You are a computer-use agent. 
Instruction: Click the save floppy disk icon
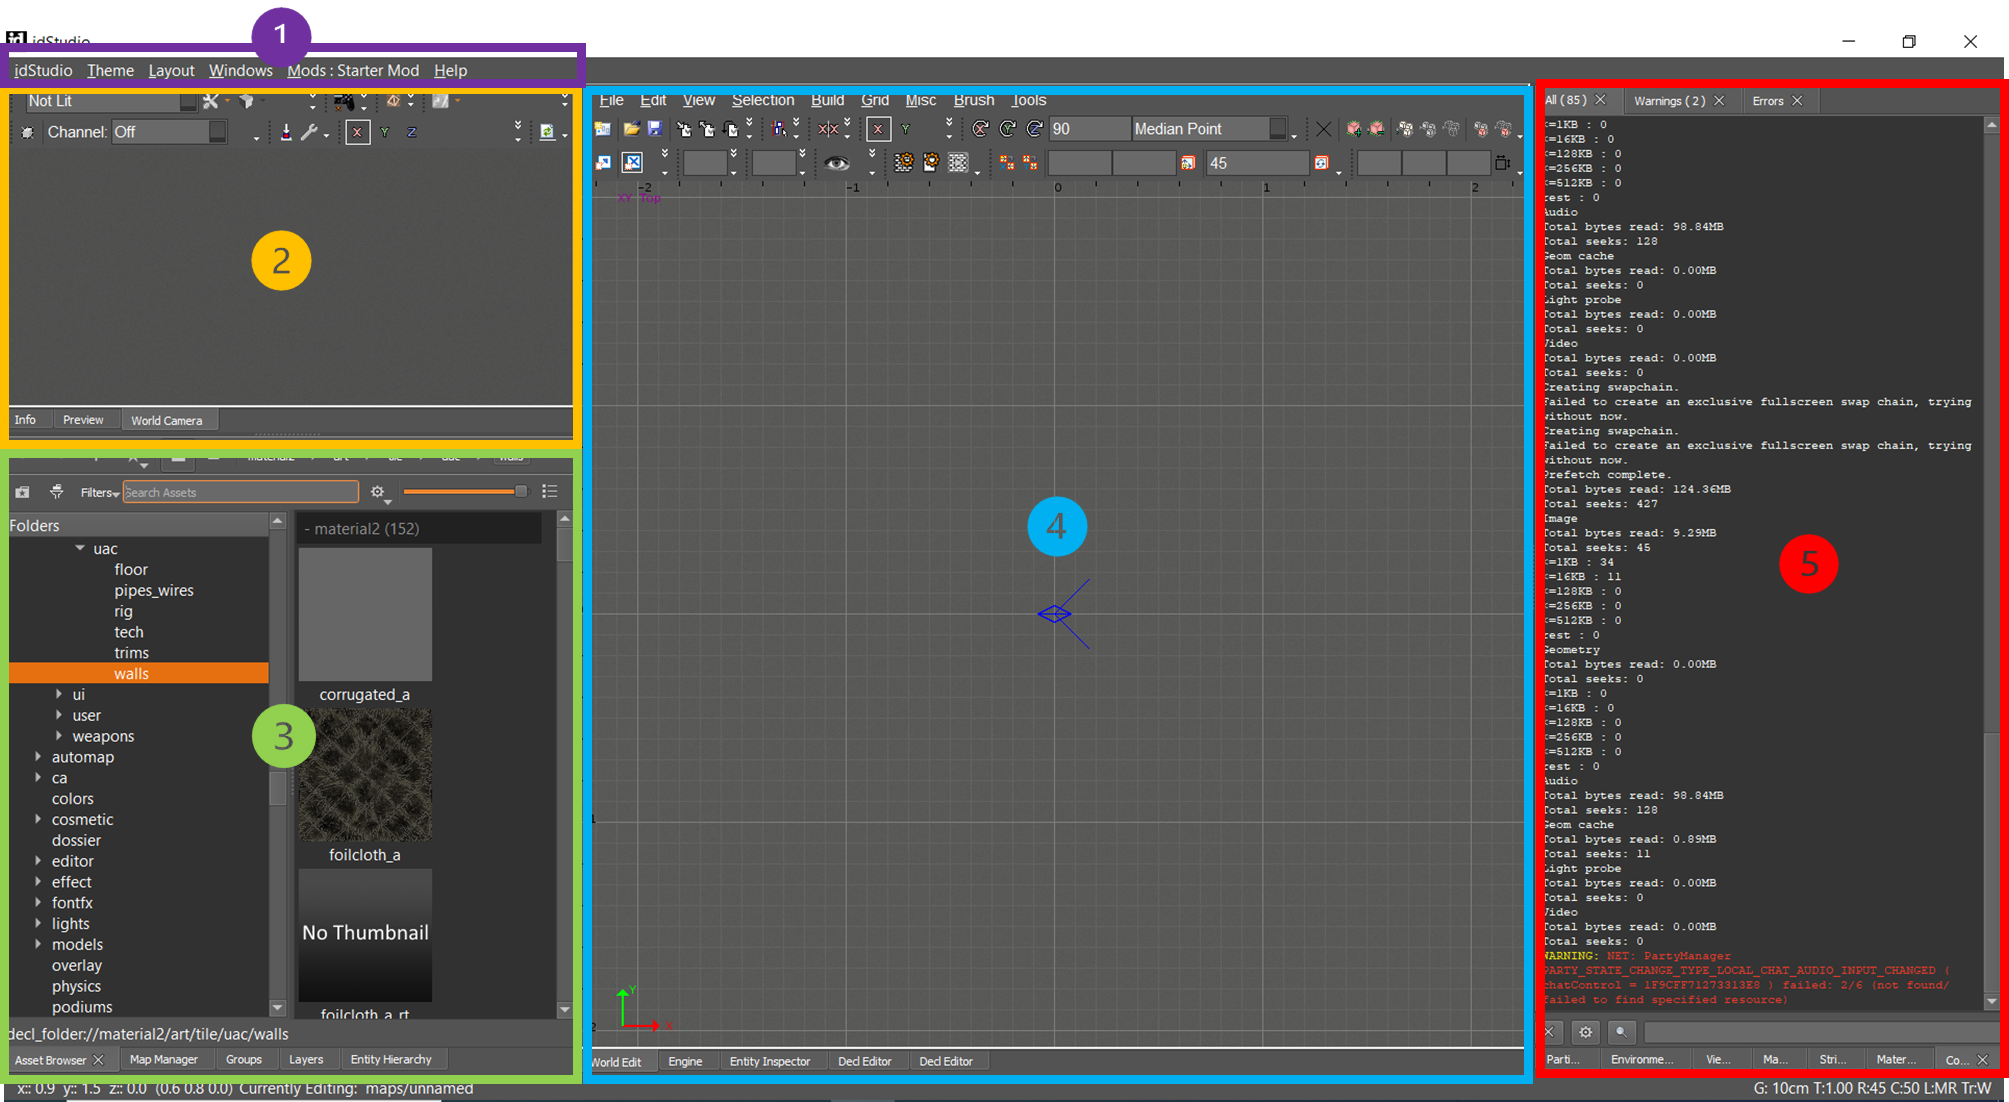tap(655, 129)
